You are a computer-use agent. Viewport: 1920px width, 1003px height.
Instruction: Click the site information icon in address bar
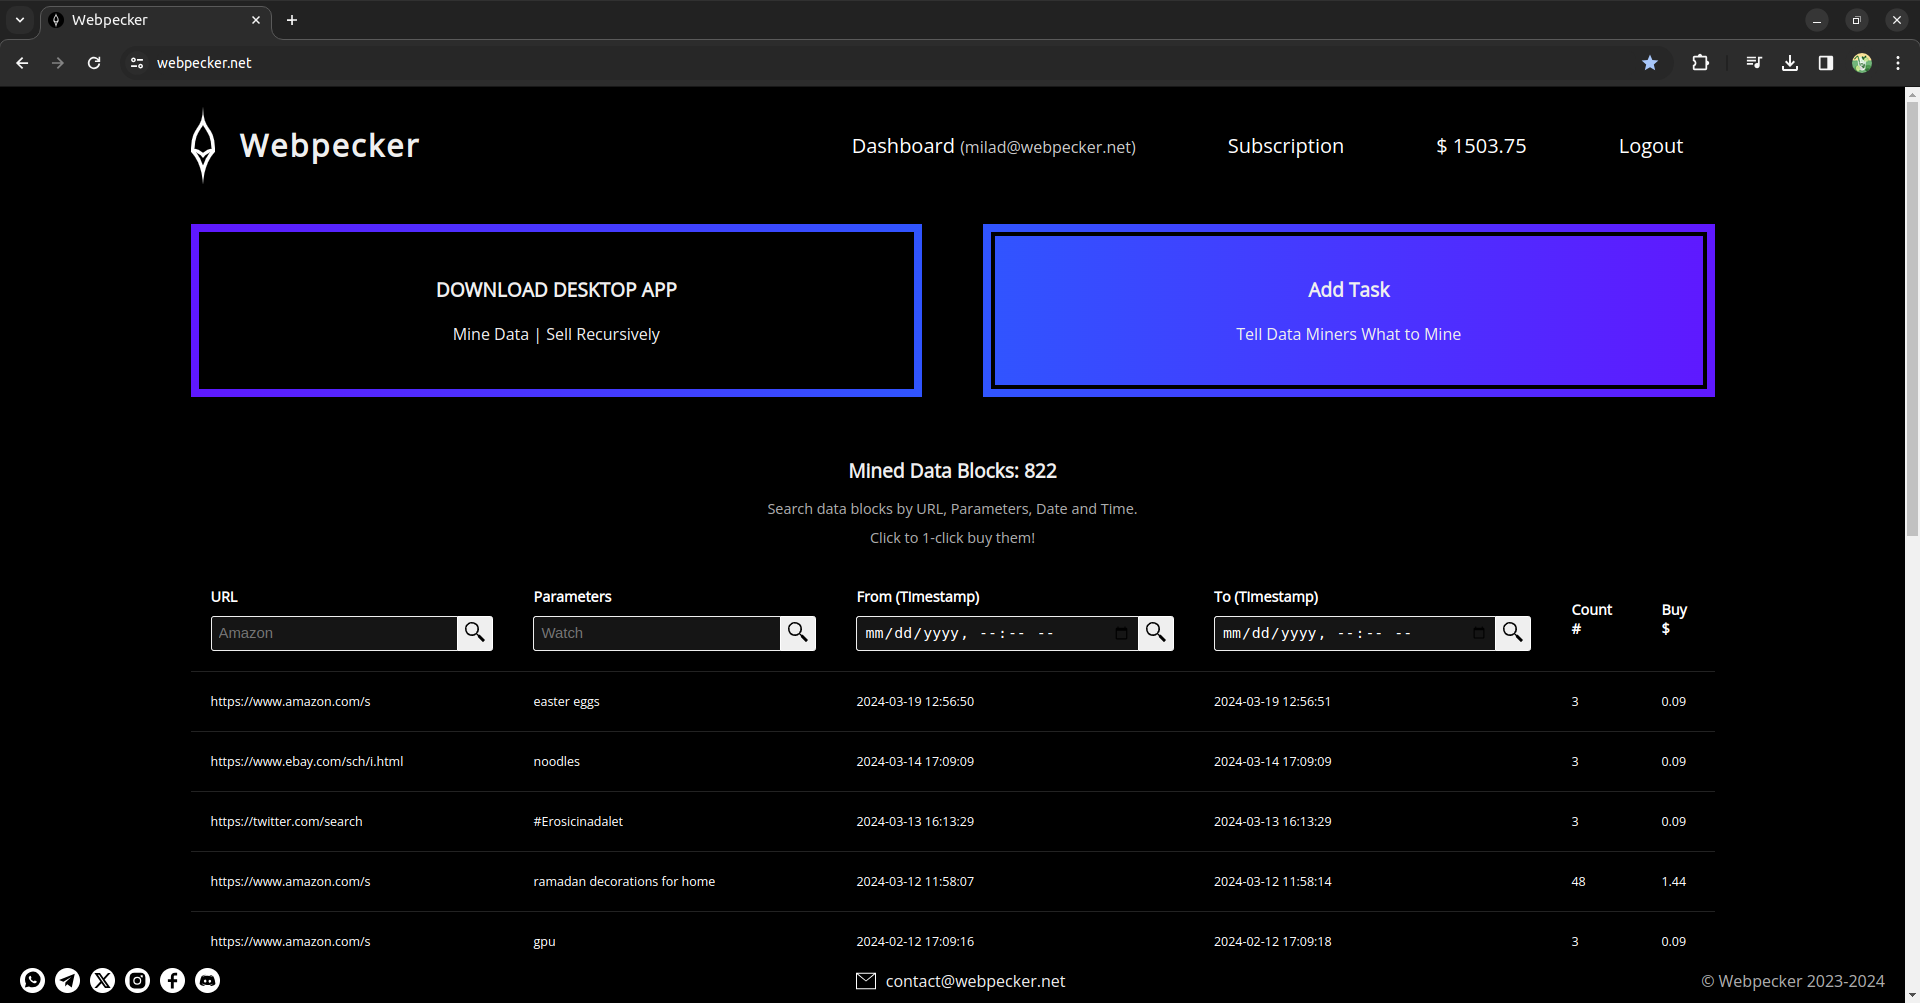pyautogui.click(x=137, y=63)
